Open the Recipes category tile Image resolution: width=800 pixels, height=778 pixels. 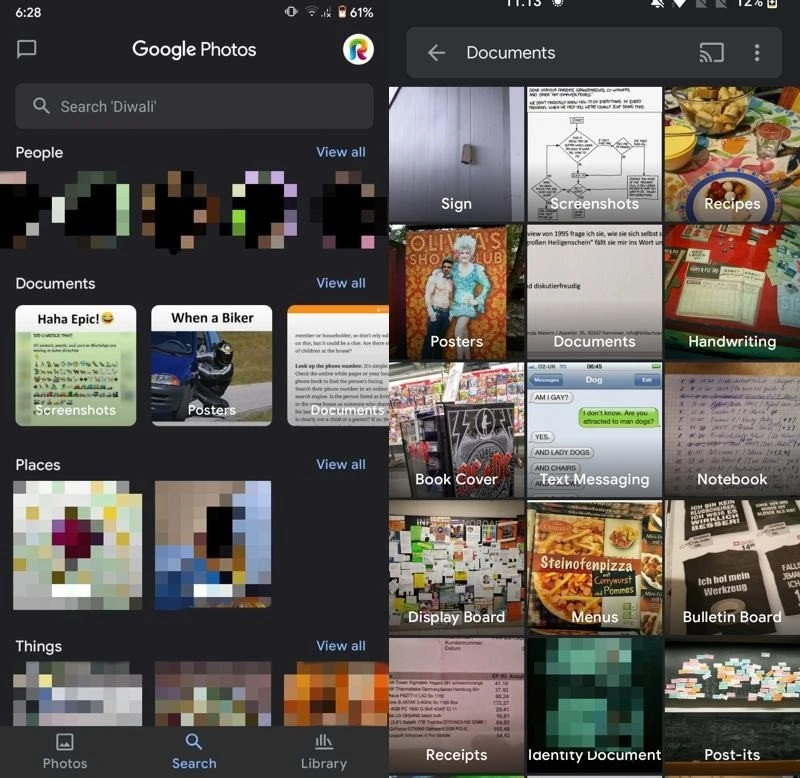tap(732, 154)
